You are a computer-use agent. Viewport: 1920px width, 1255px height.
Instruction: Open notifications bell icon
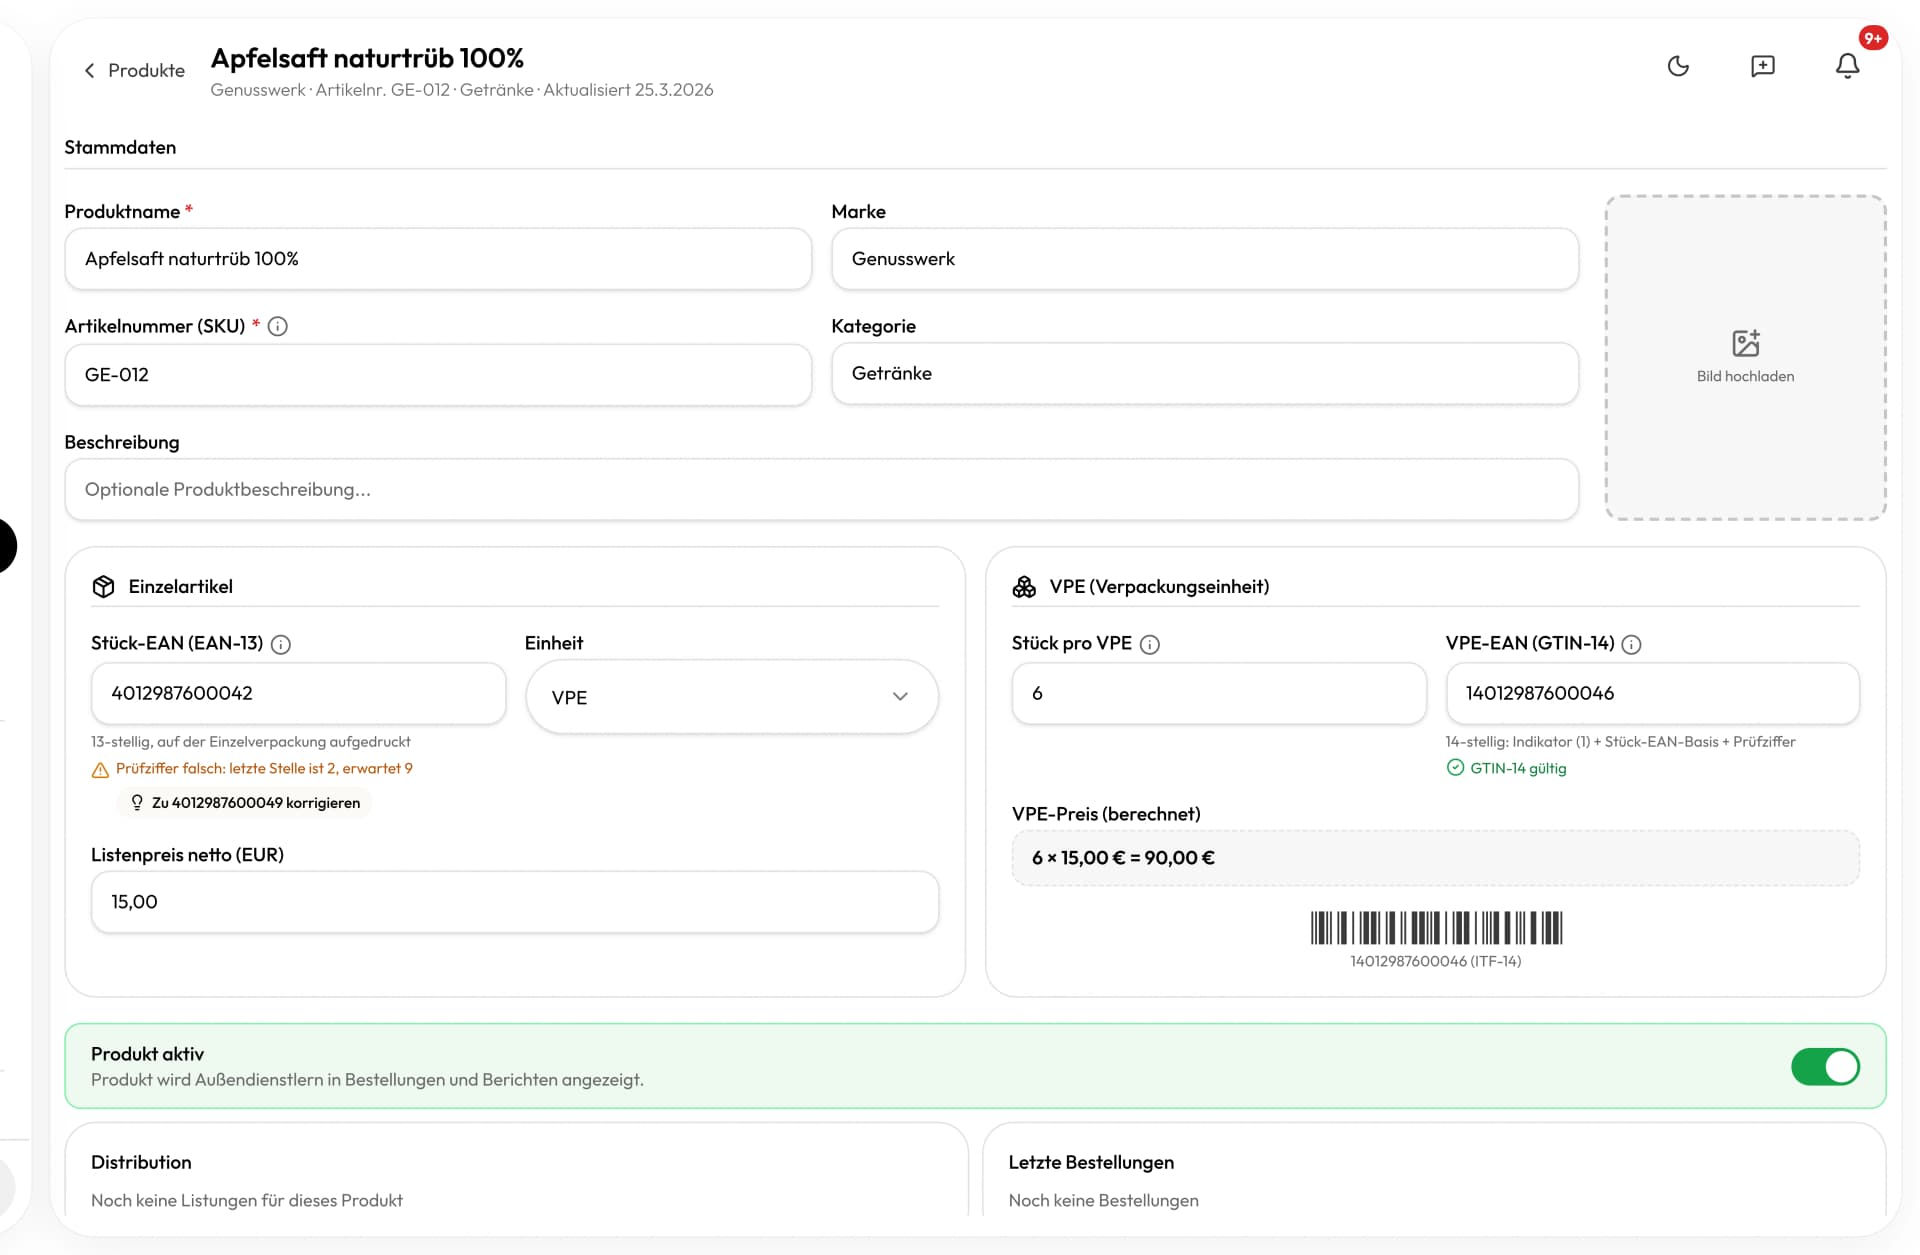click(1847, 66)
